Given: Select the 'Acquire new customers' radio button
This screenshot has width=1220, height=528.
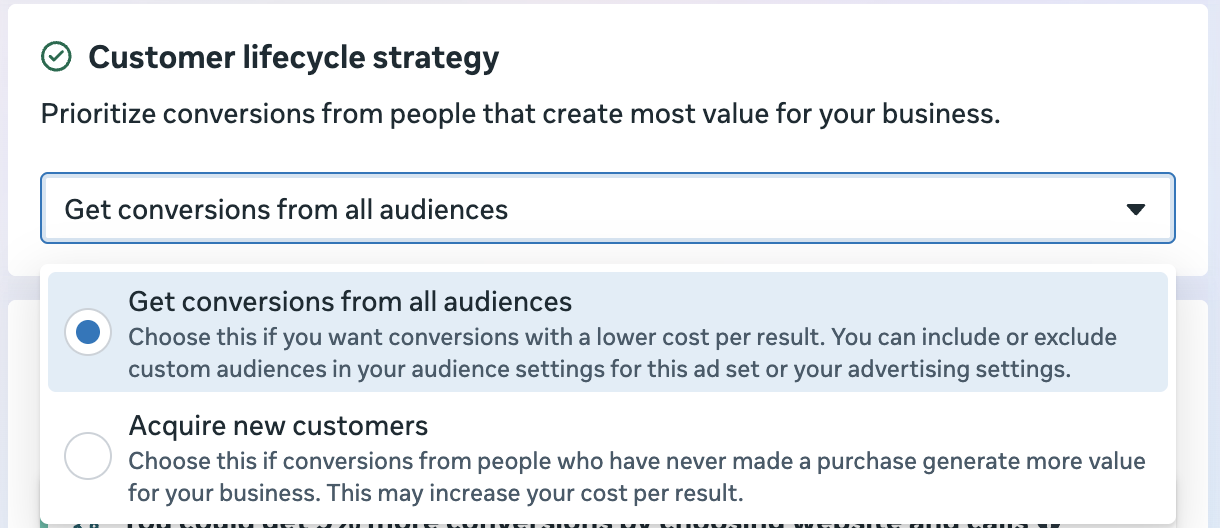Looking at the screenshot, I should [88, 457].
